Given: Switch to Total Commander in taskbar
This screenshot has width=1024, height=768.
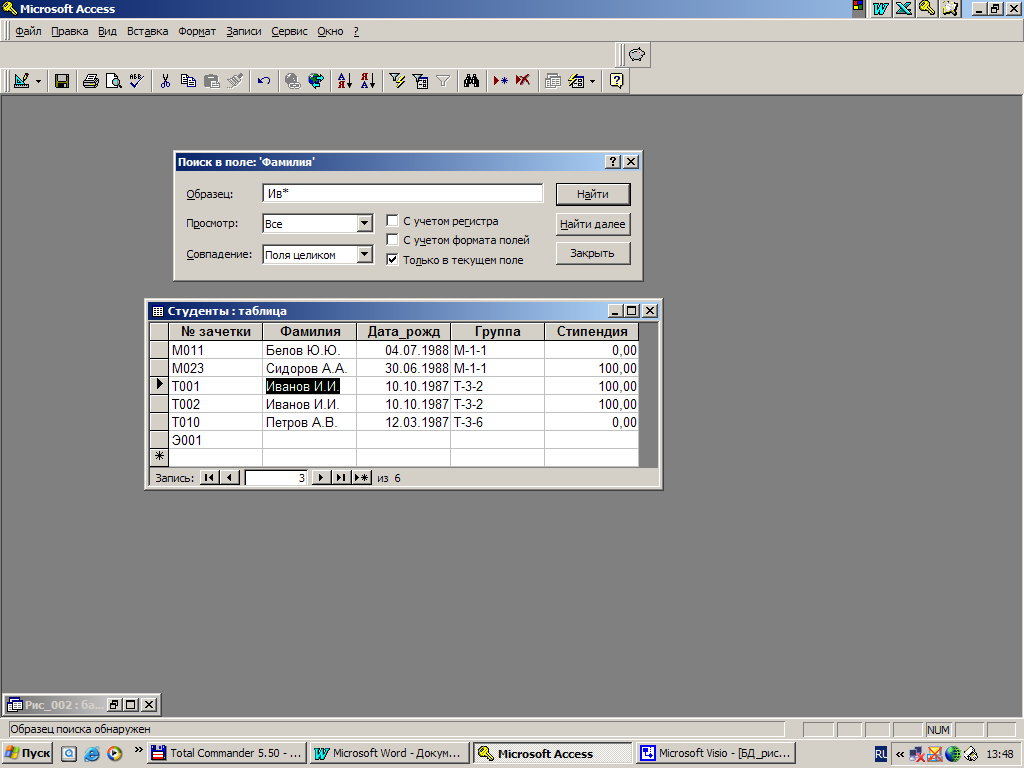Looking at the screenshot, I should (x=227, y=753).
